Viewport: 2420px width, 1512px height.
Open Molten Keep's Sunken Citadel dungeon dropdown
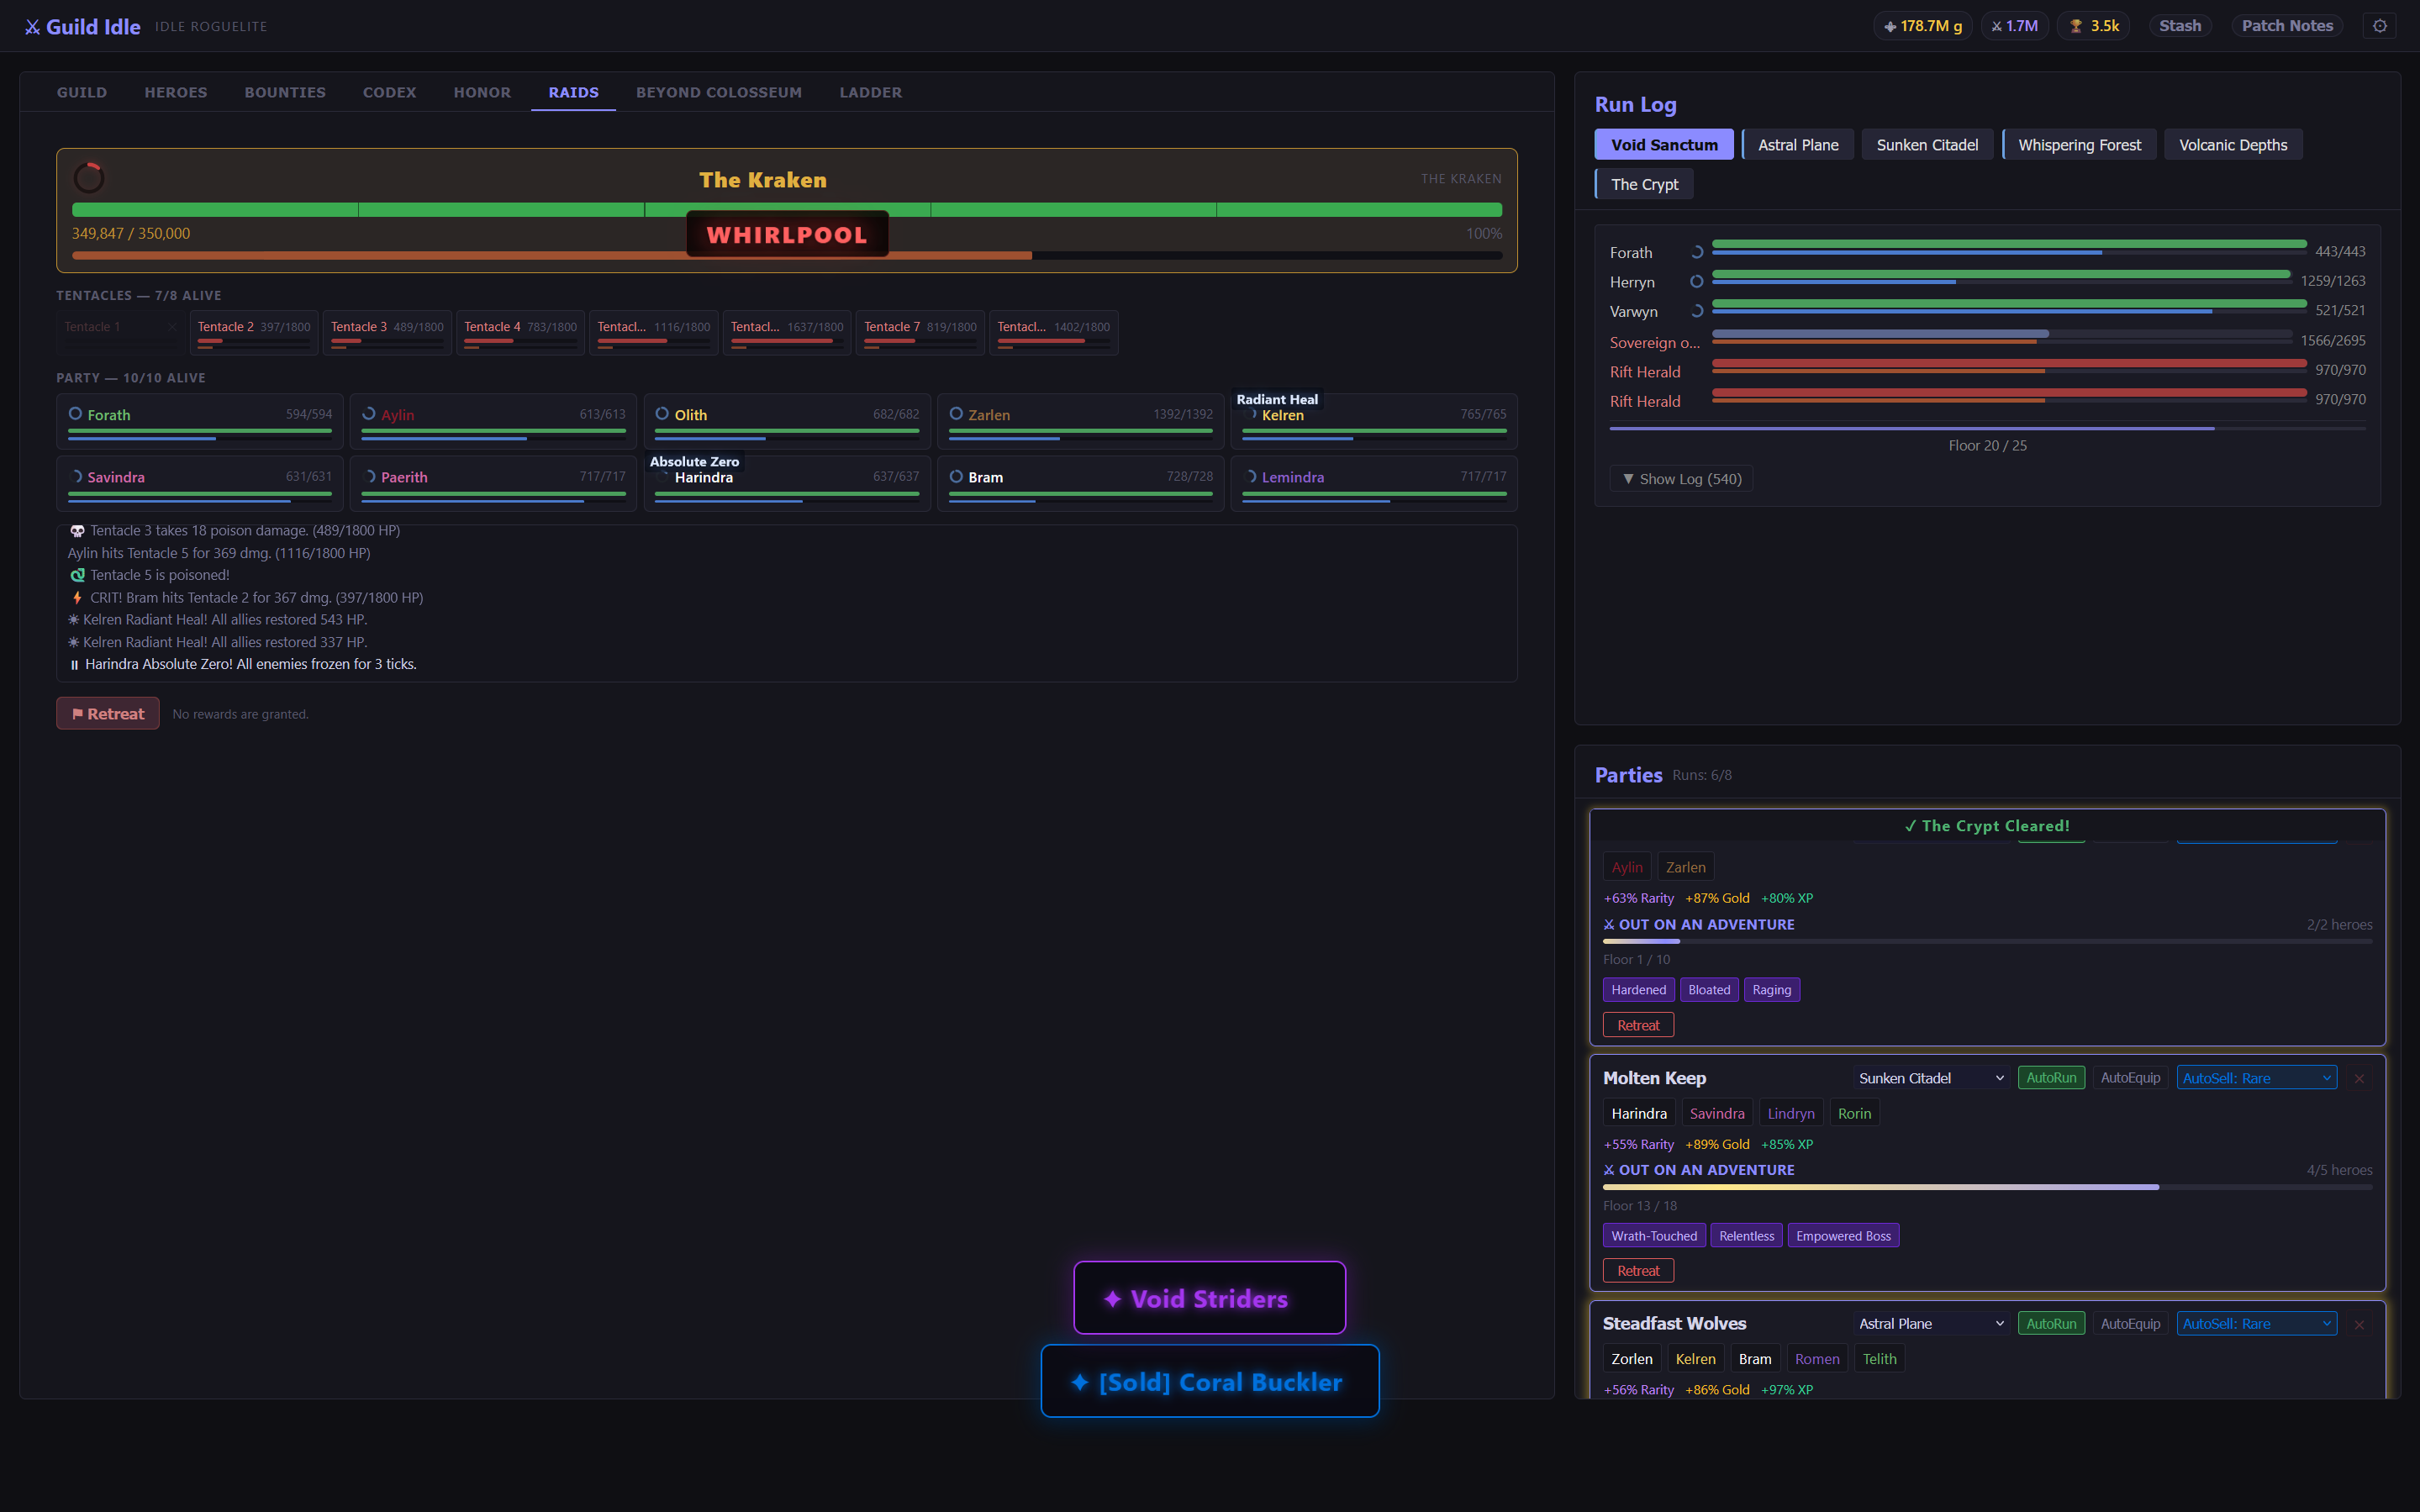coord(1930,1078)
